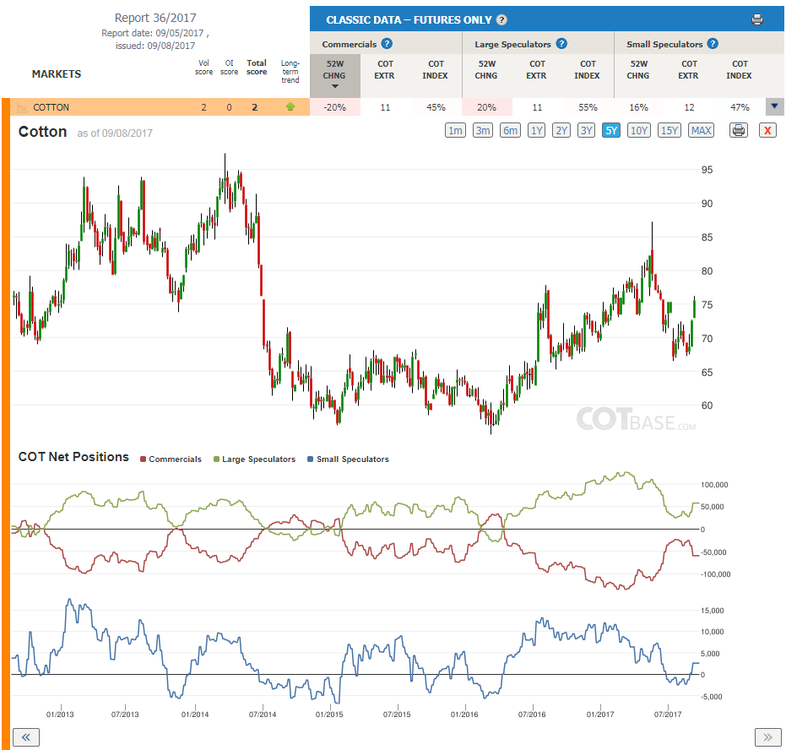Switch chart to 15Y range
Image resolution: width=786 pixels, height=750 pixels.
click(x=669, y=130)
